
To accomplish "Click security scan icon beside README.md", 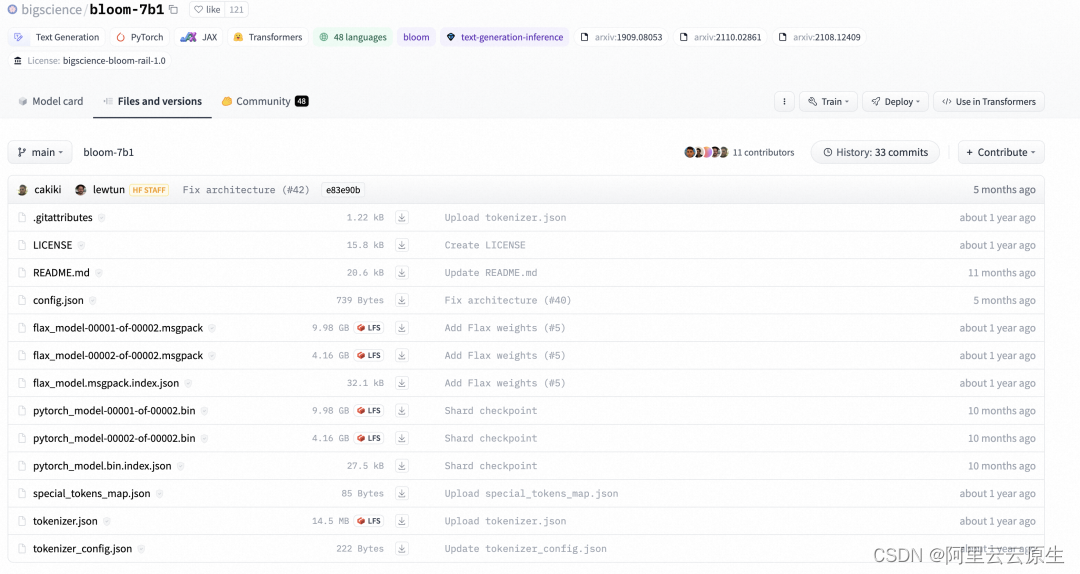I will (98, 273).
